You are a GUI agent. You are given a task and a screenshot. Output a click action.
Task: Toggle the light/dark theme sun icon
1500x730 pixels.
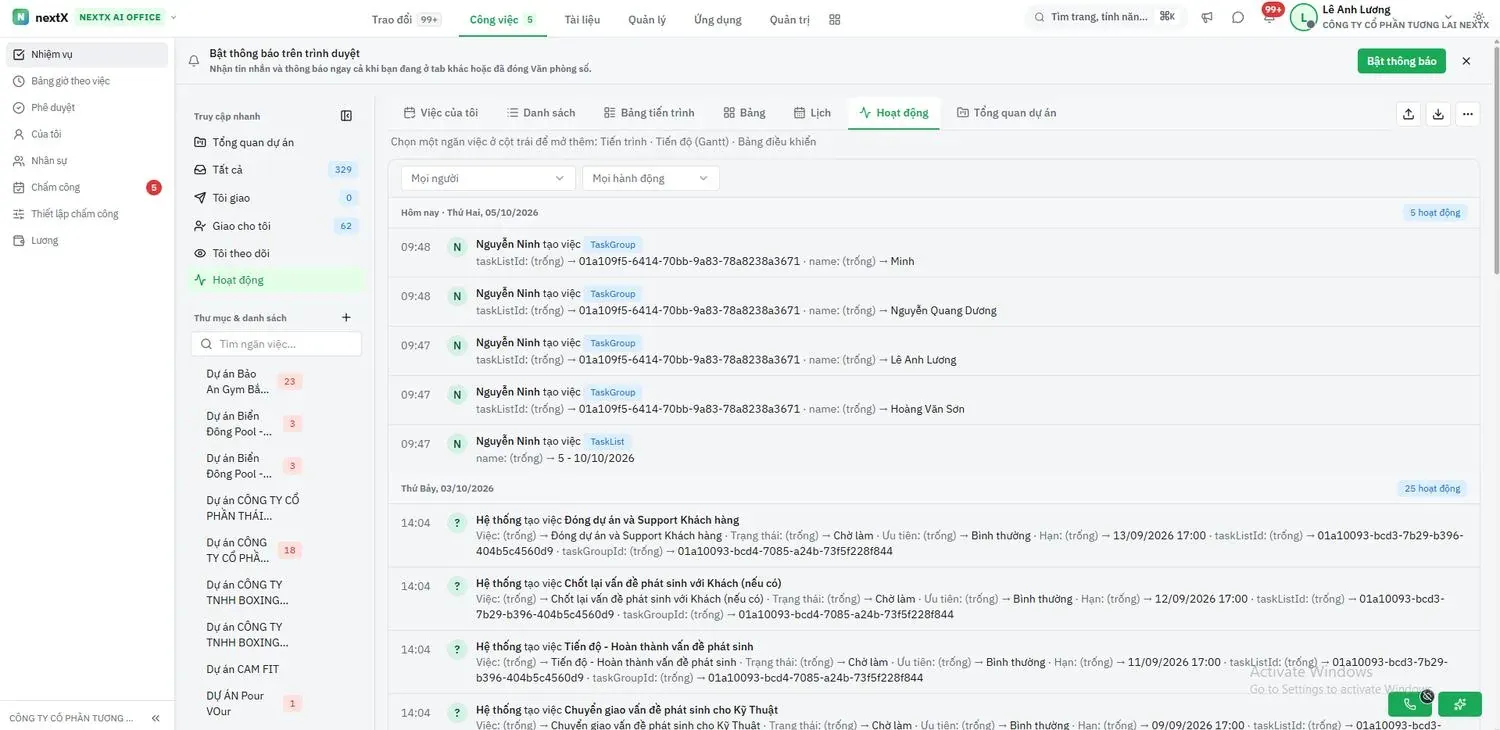(x=1479, y=18)
